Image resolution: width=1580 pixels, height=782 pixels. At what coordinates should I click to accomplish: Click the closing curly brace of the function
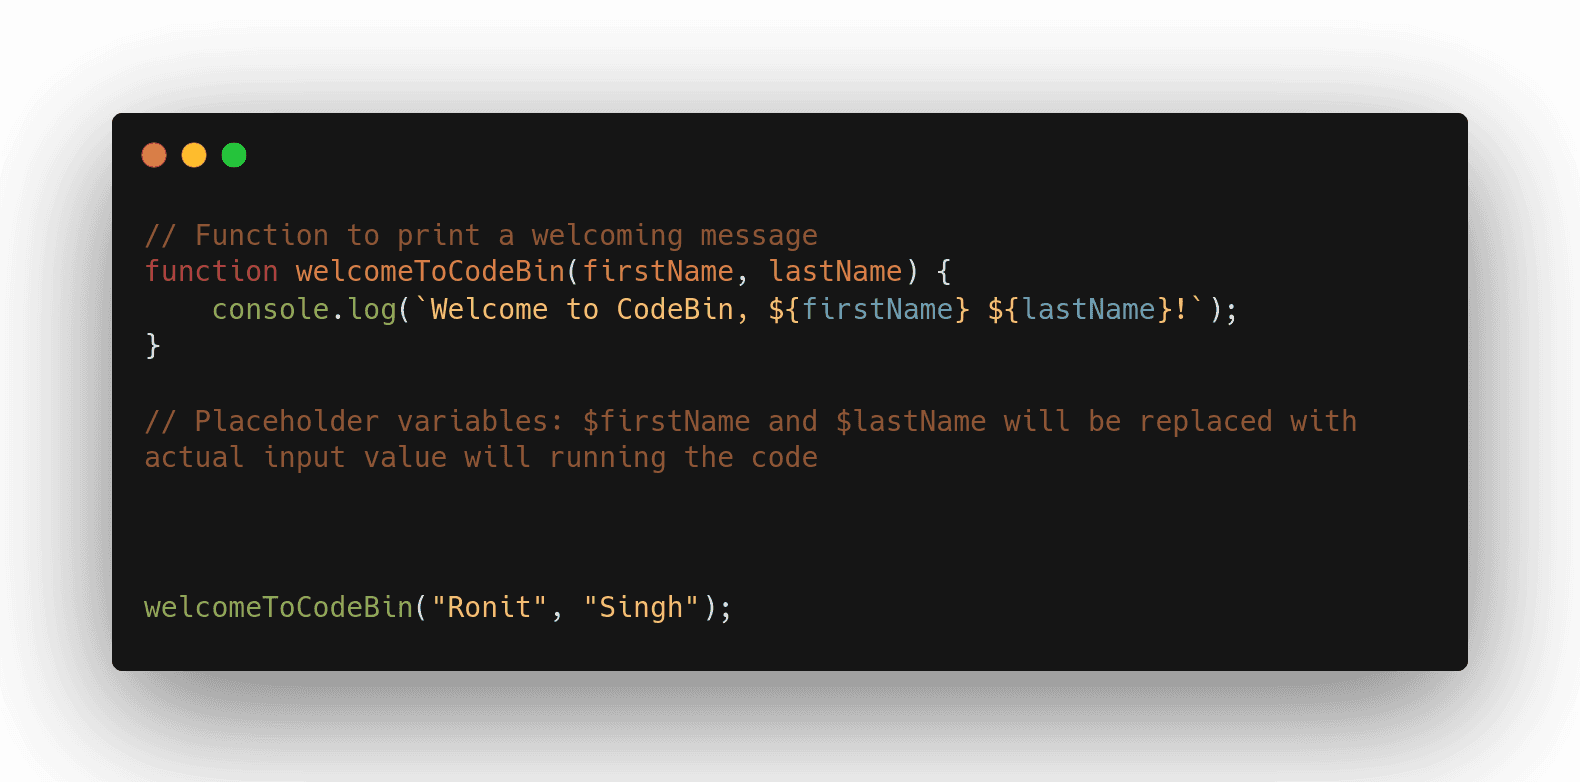[153, 346]
